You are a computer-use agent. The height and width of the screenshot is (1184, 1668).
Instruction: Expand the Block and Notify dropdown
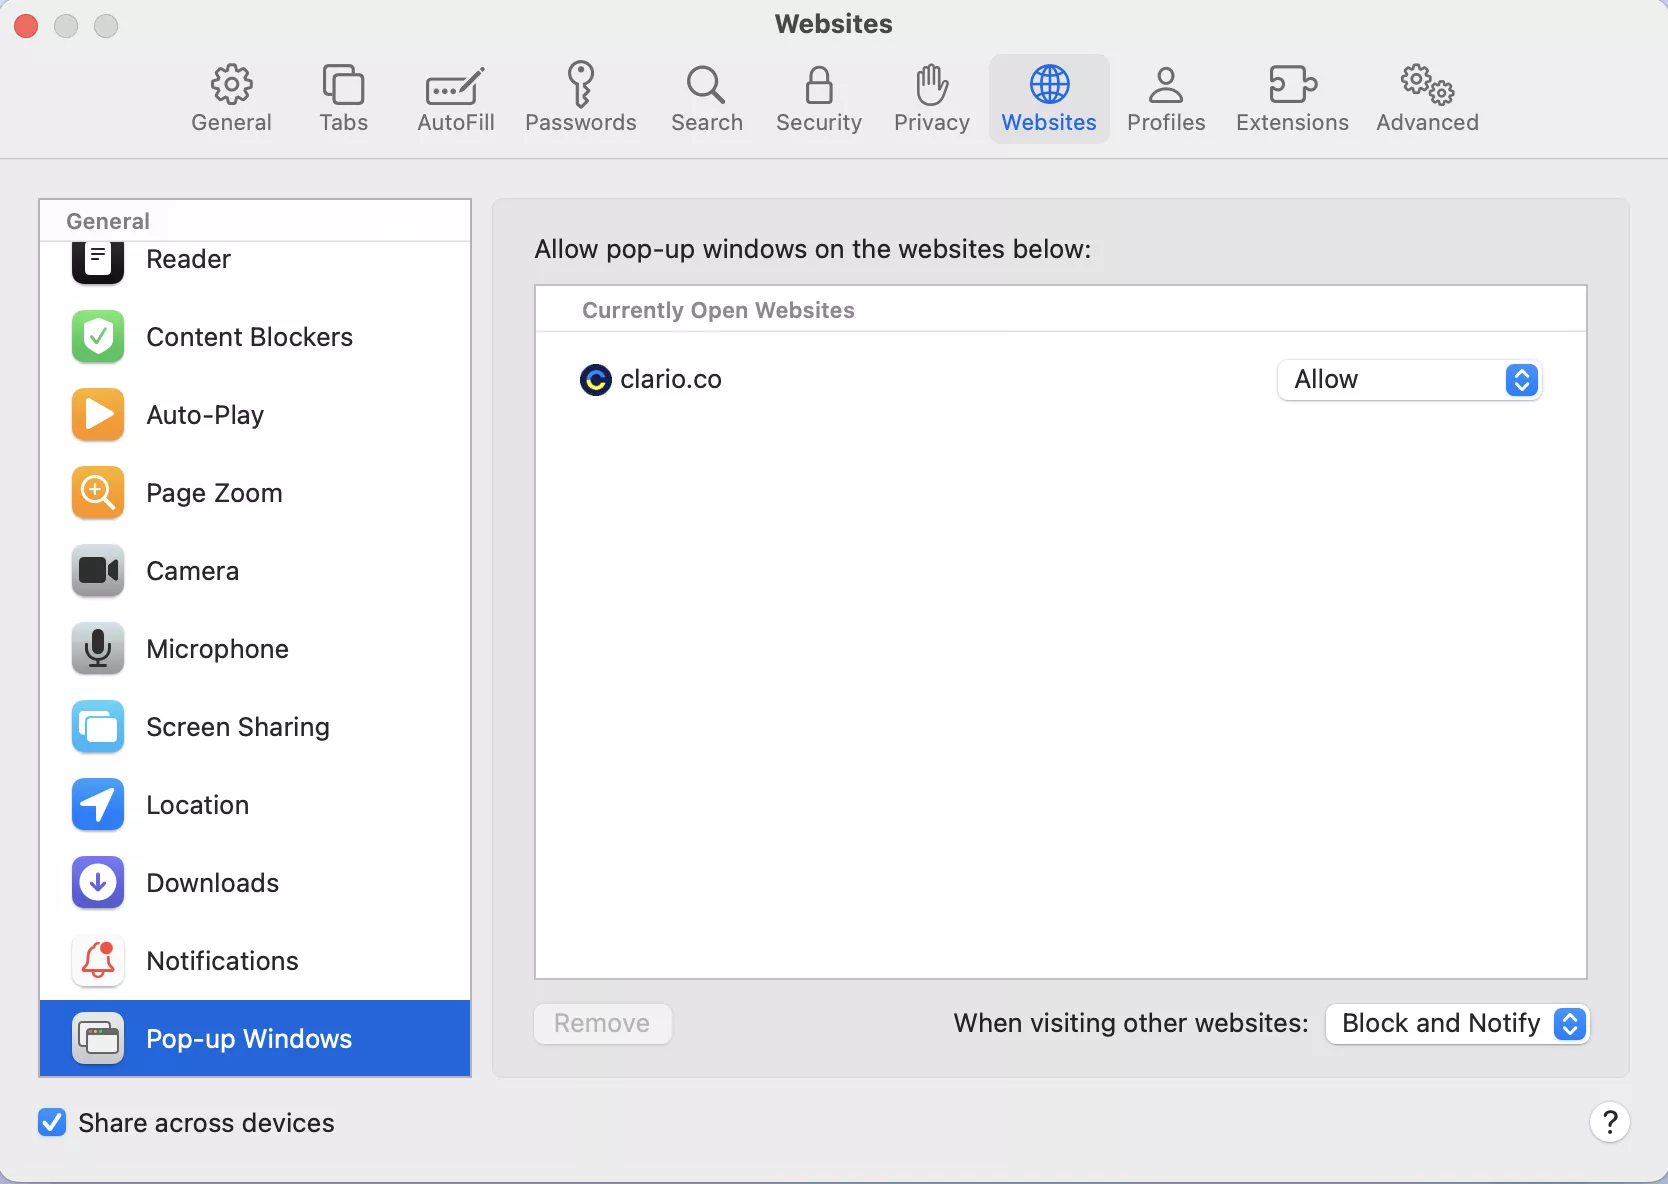1457,1024
